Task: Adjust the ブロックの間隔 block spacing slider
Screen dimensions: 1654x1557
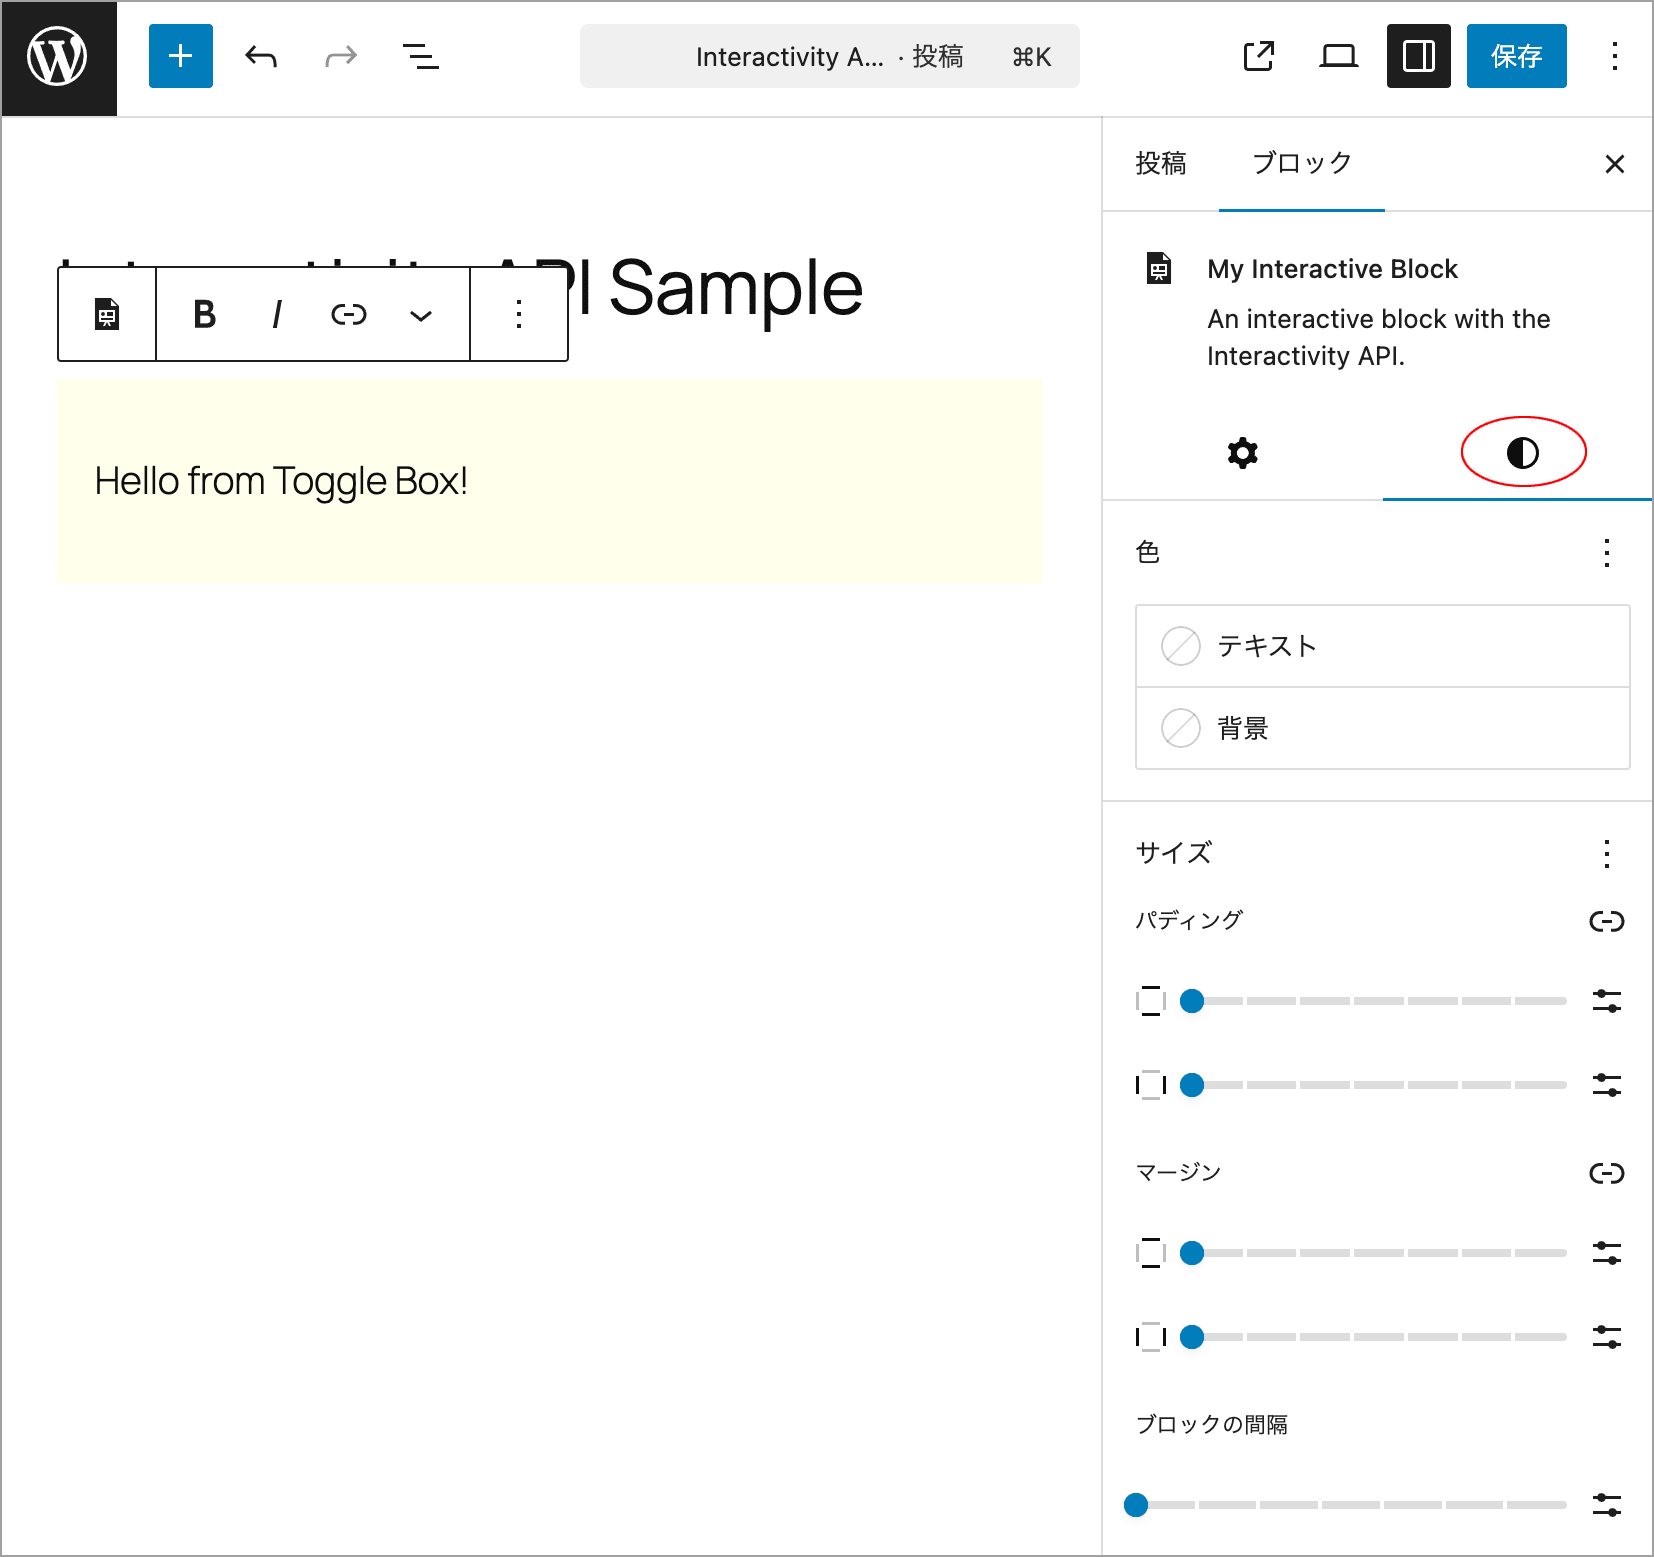Action: click(1346, 1505)
